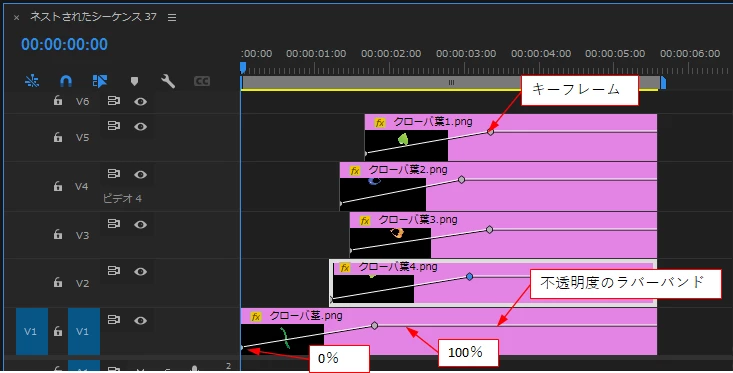
Task: Target track V2 header label
Action: (82, 283)
